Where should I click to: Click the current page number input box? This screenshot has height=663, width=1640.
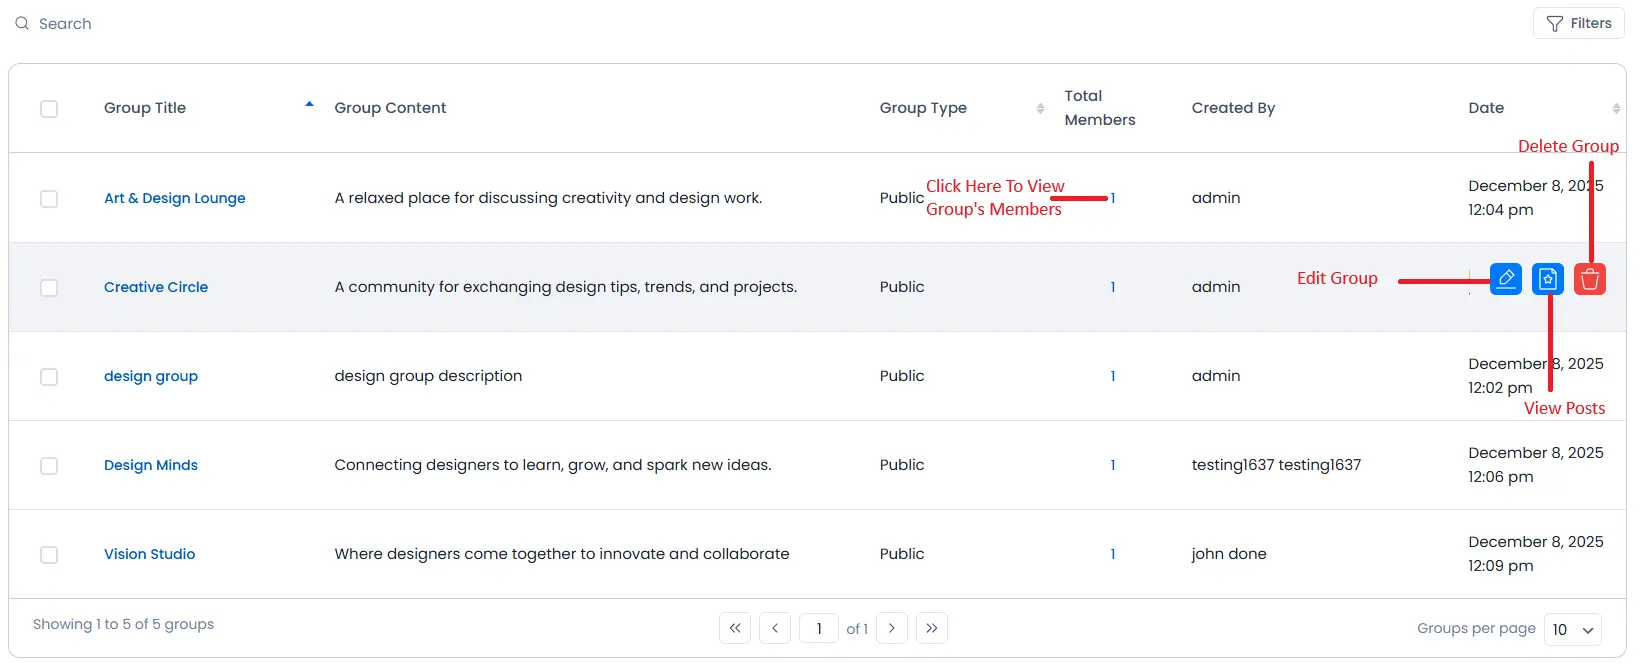[x=819, y=628]
